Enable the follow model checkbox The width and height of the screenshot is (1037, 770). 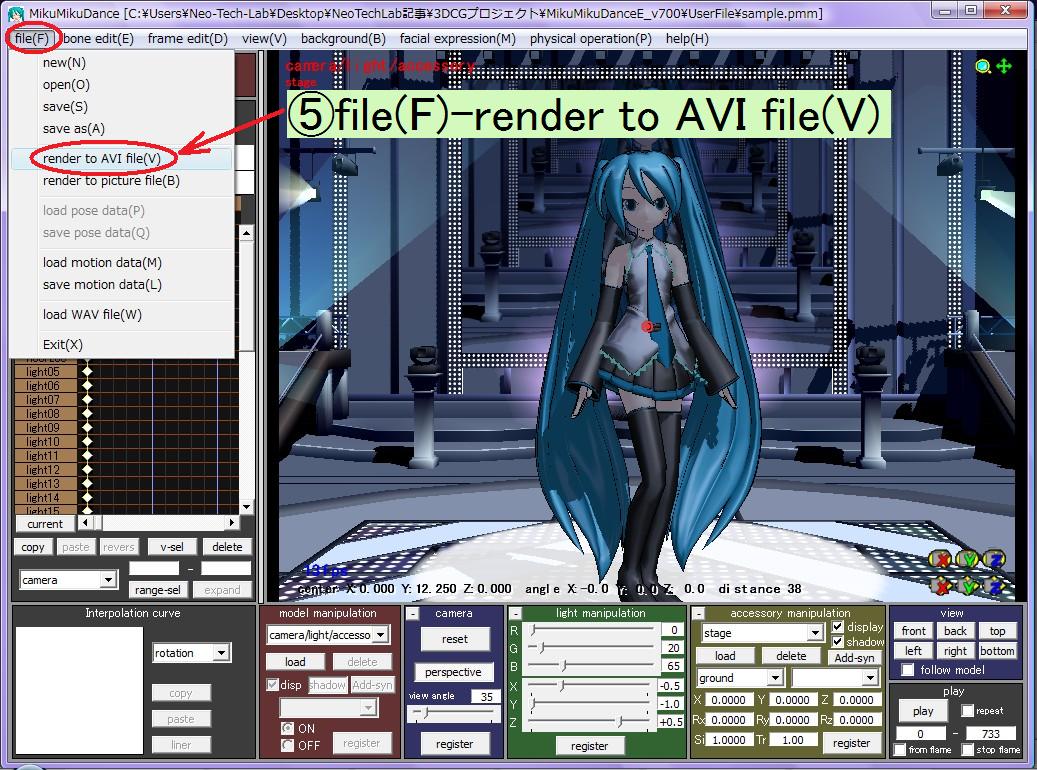(908, 670)
